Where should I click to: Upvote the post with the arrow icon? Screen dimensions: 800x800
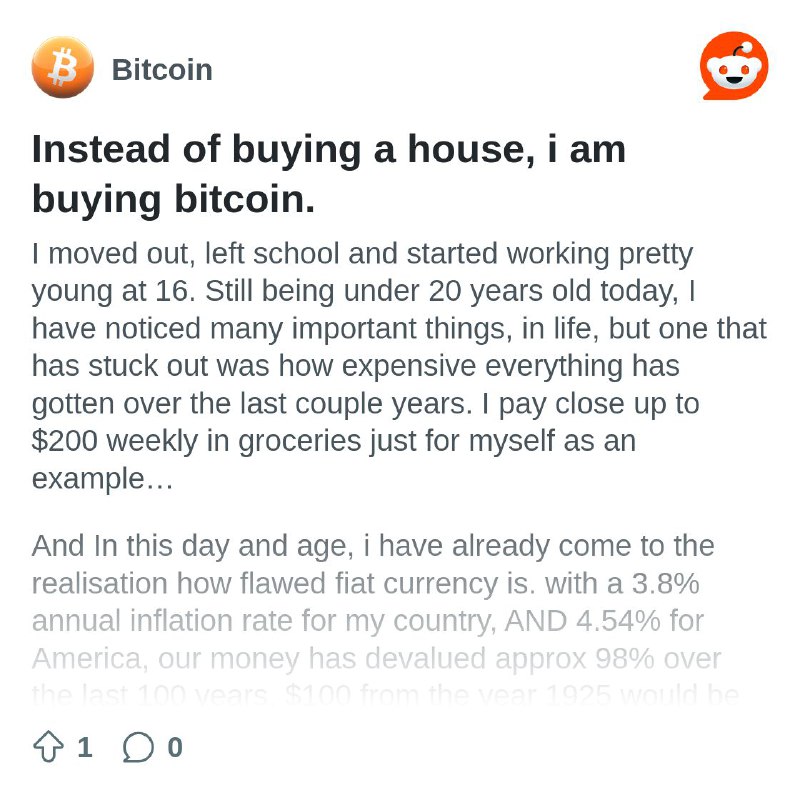click(x=48, y=746)
